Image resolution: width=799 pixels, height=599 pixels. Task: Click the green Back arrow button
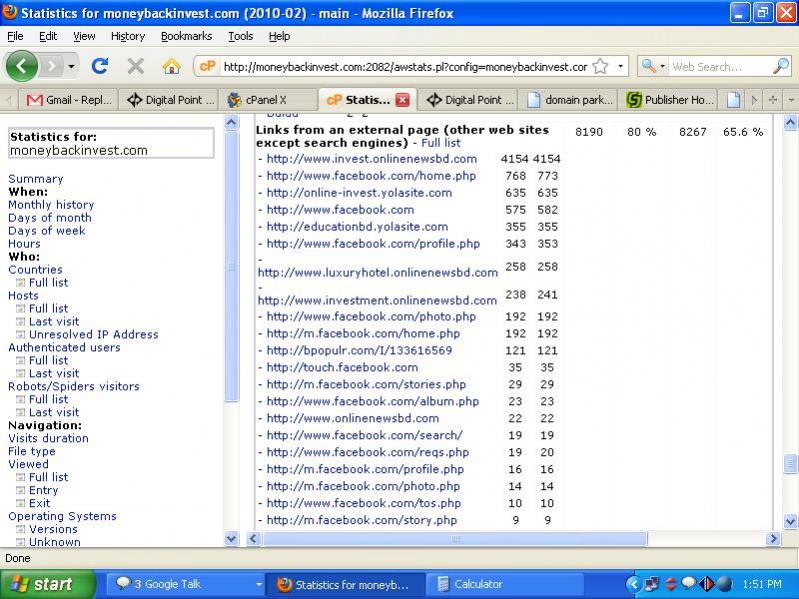pos(22,66)
